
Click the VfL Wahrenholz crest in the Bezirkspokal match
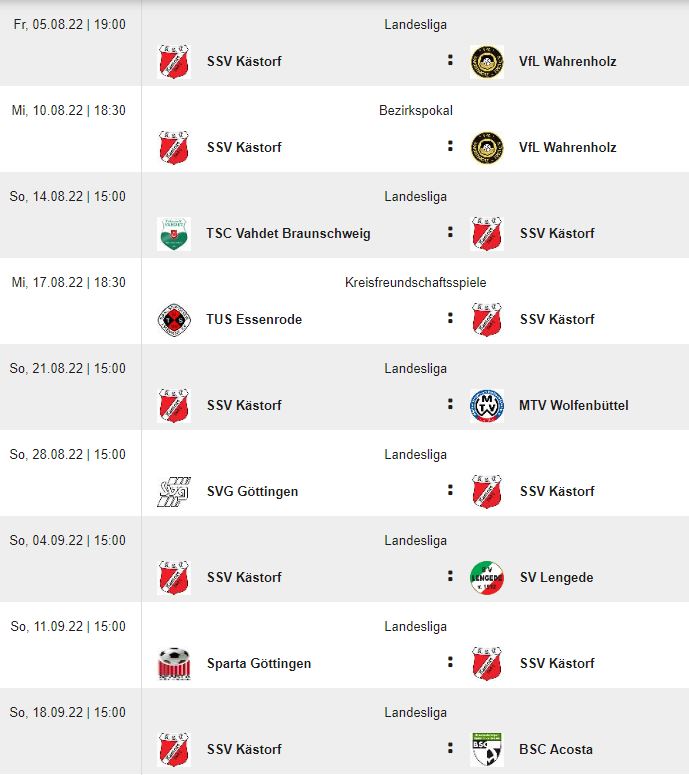487,147
